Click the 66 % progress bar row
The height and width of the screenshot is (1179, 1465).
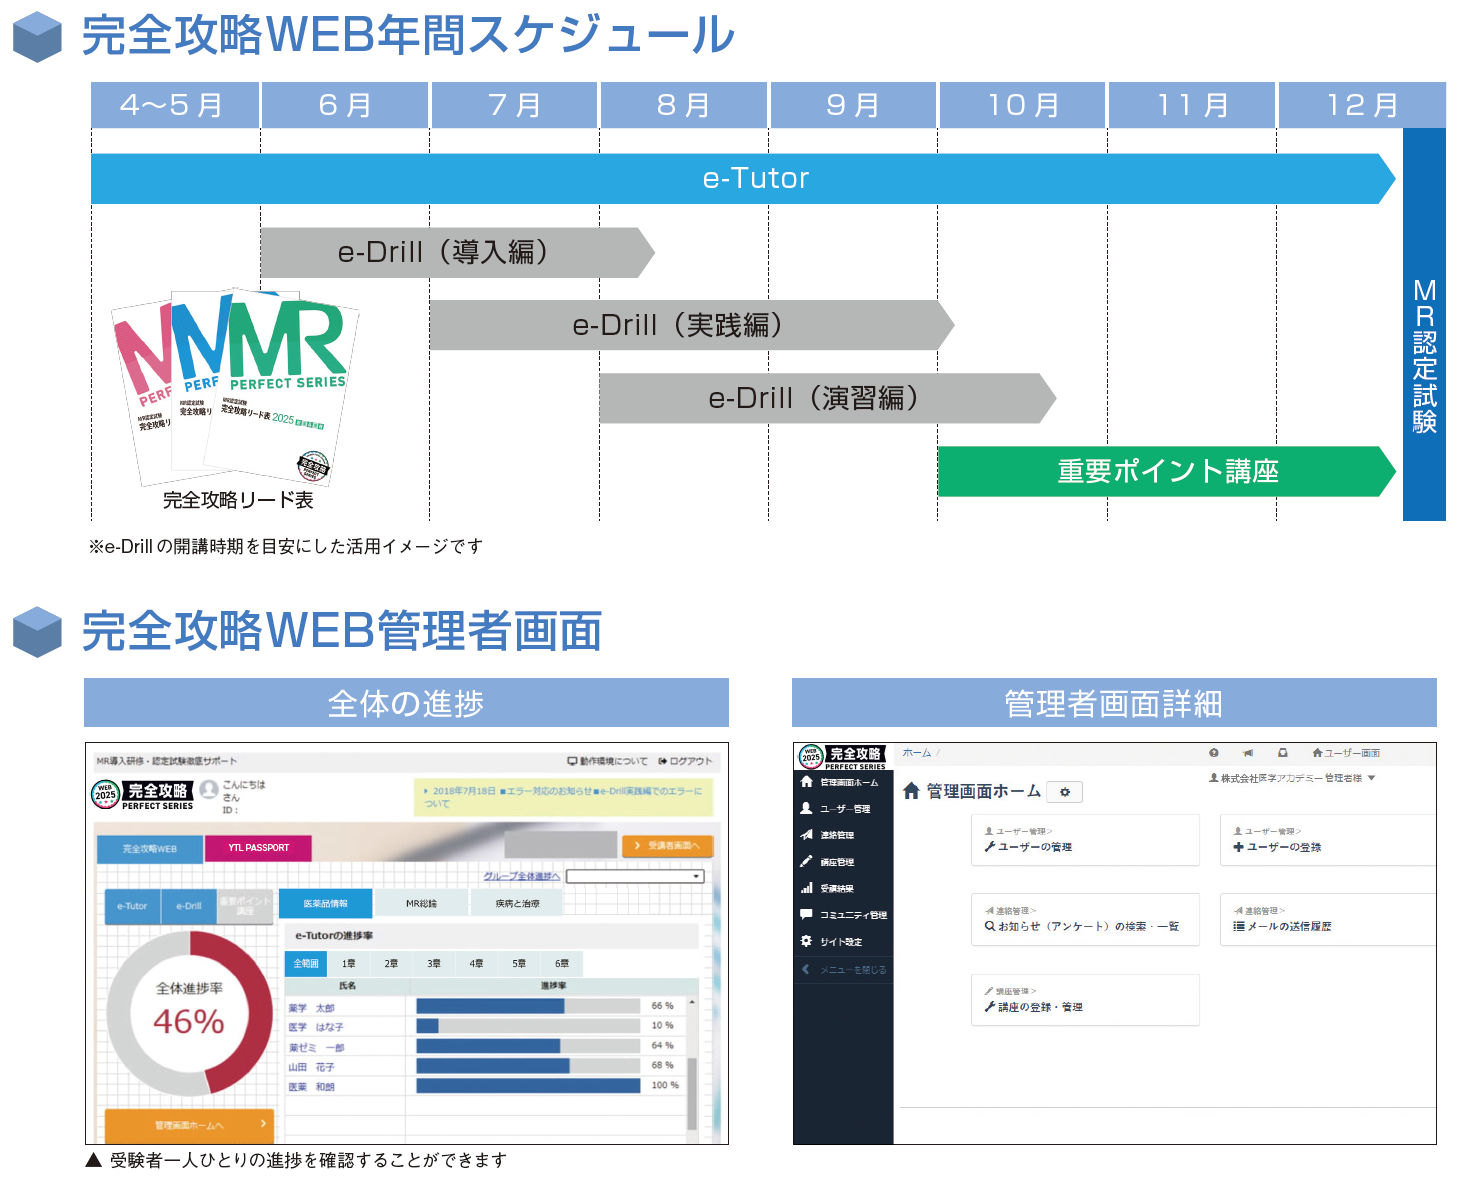tap(528, 1006)
